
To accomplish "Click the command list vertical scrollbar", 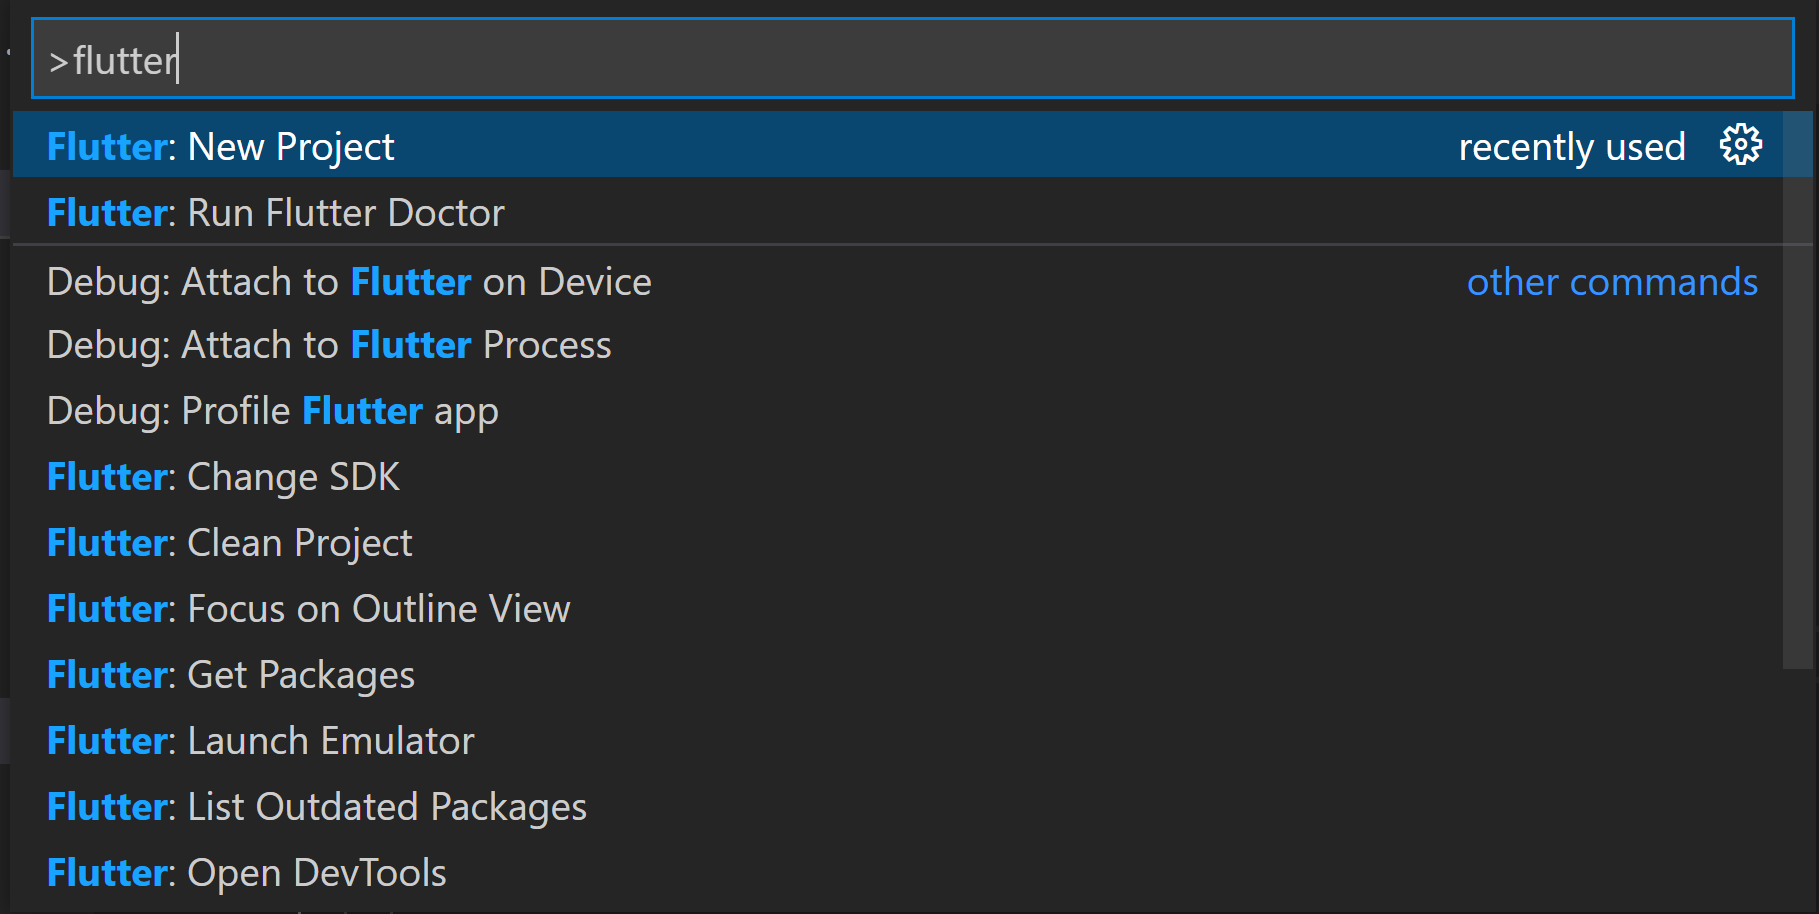I will point(1798,390).
